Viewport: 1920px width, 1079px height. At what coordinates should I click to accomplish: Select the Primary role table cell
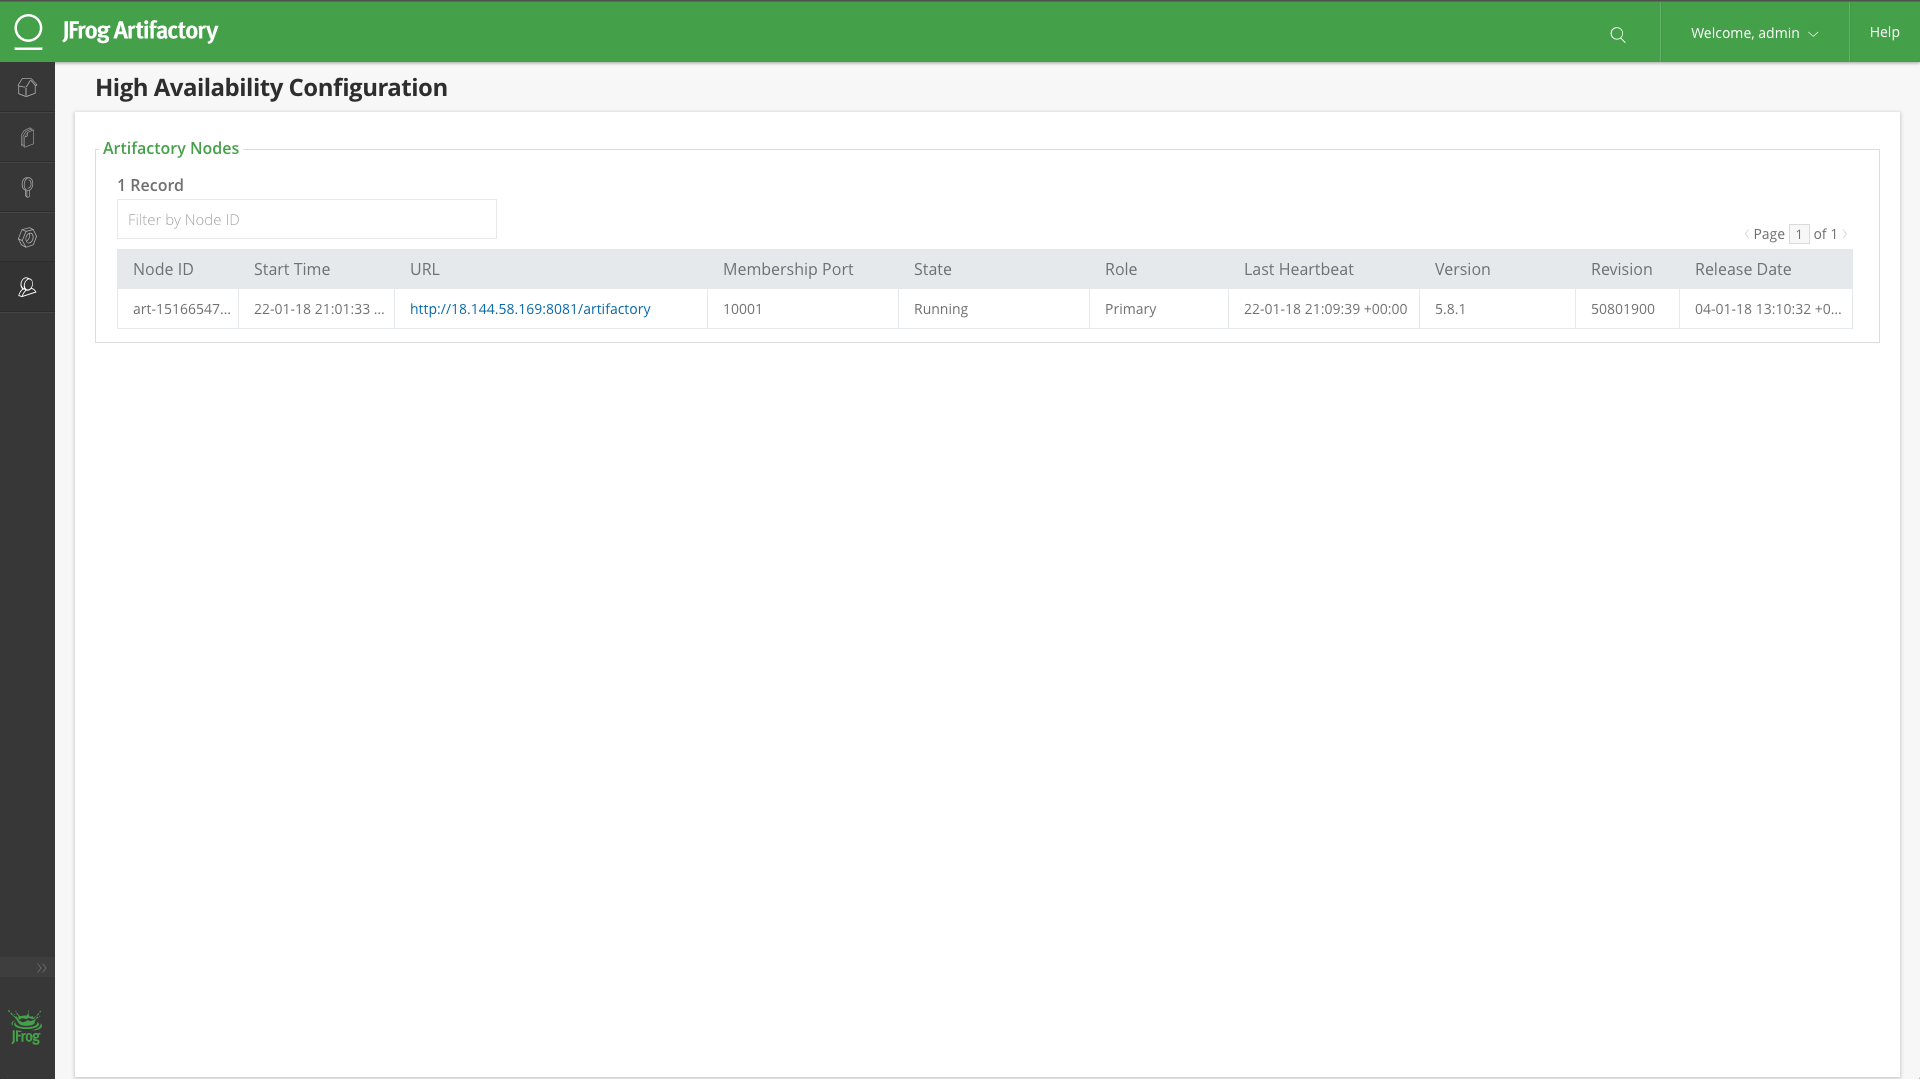coord(1131,309)
